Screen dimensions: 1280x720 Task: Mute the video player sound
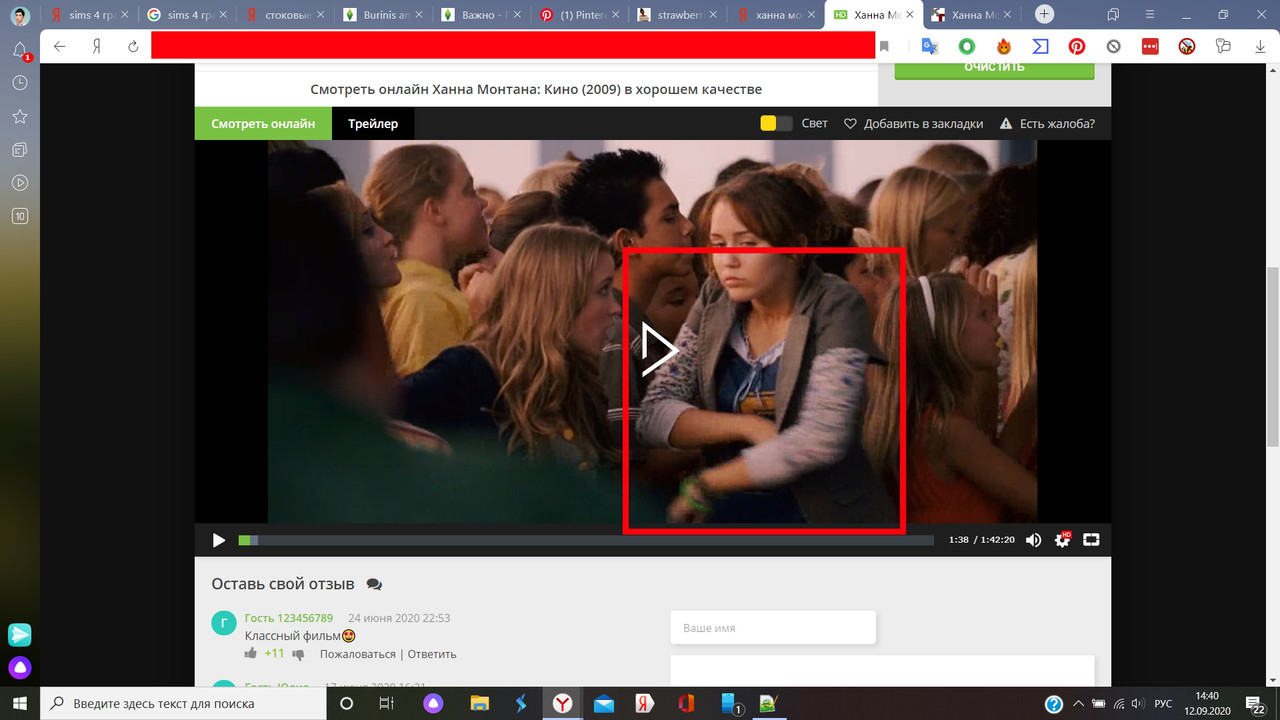(x=1034, y=540)
